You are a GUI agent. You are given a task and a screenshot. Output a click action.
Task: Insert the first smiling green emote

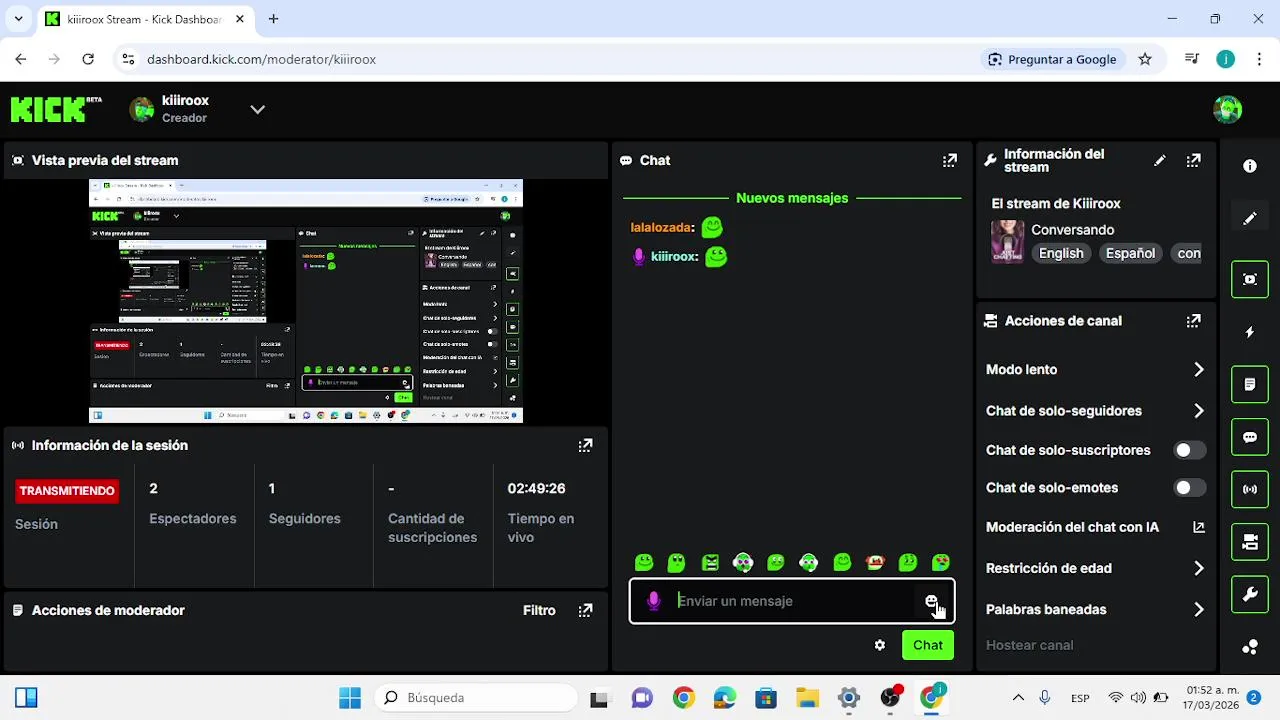644,563
